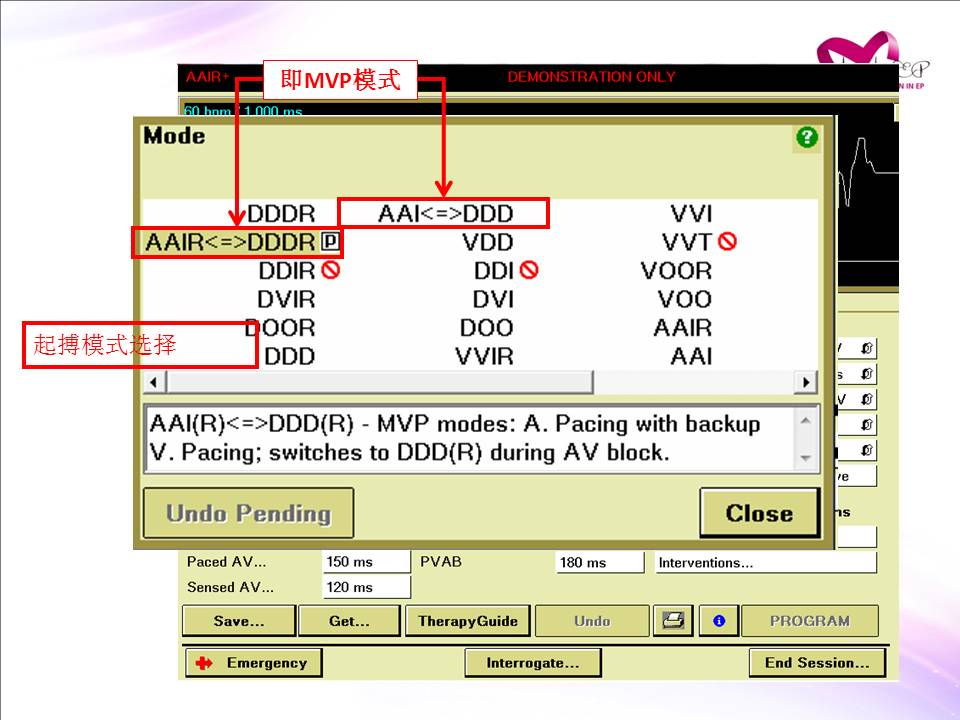Screen dimensions: 960x720
Task: Click the Undo button in bottom toolbar
Action: point(592,621)
